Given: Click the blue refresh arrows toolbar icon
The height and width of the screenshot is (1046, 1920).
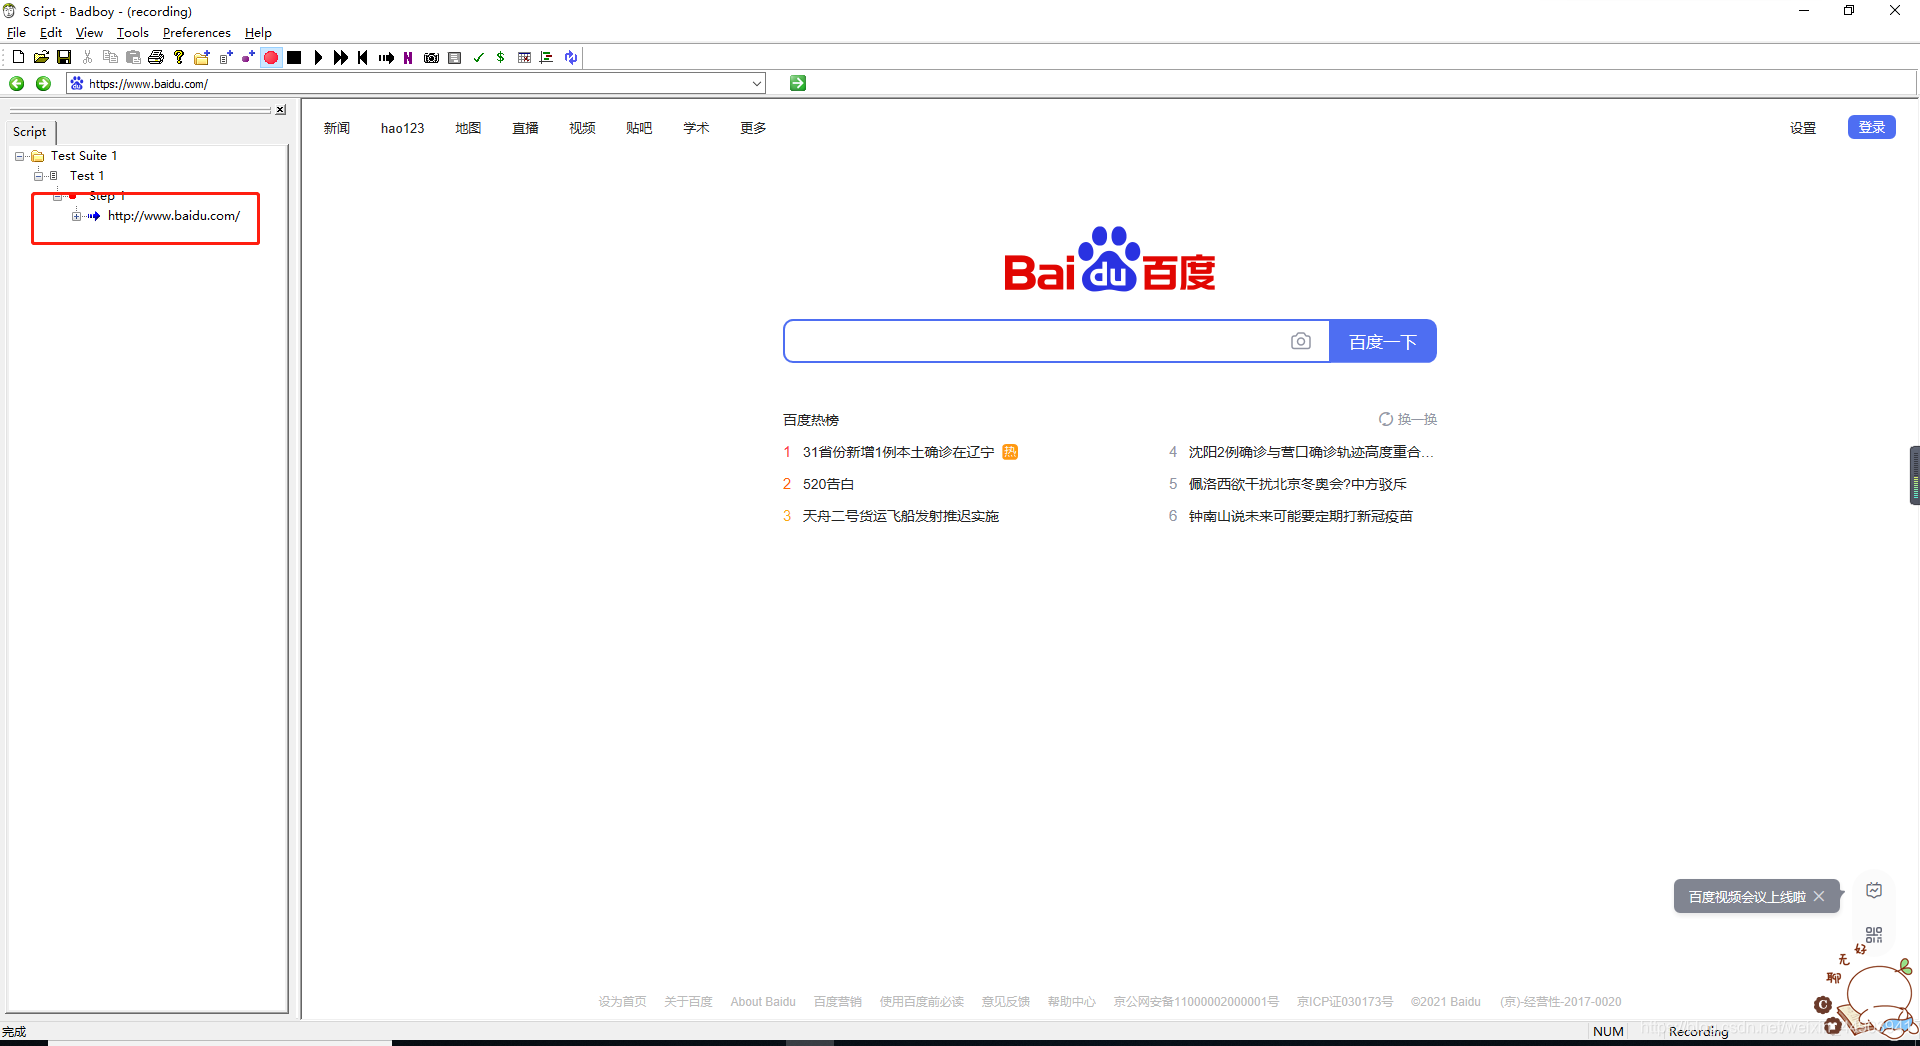Looking at the screenshot, I should coord(571,58).
